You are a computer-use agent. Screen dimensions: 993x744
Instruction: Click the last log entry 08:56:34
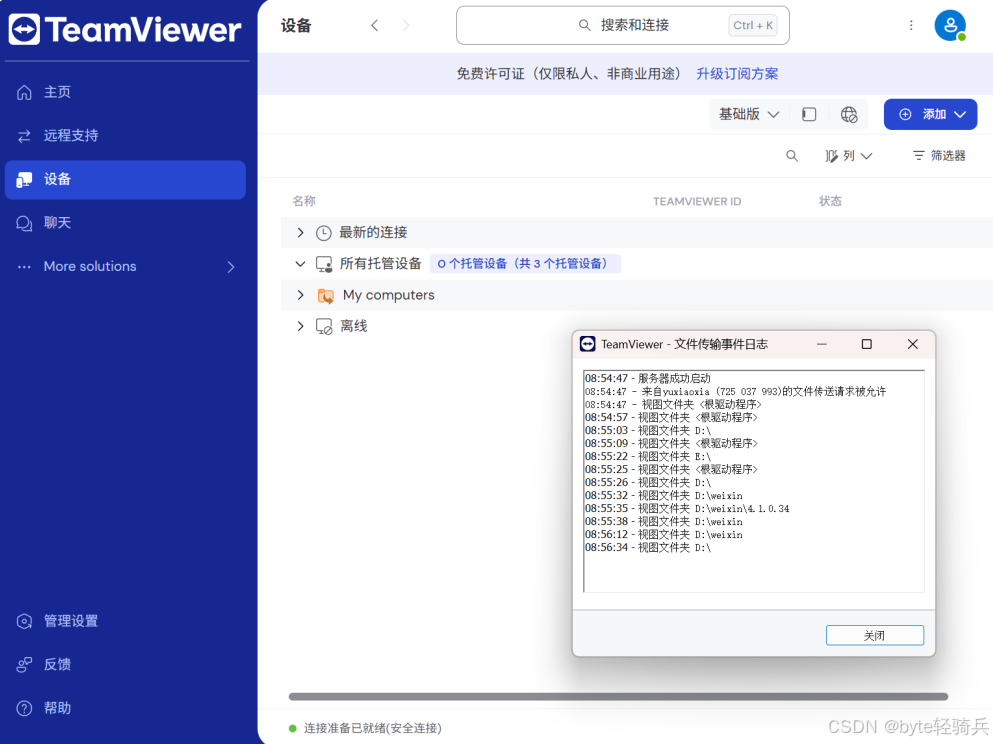[x=648, y=548]
